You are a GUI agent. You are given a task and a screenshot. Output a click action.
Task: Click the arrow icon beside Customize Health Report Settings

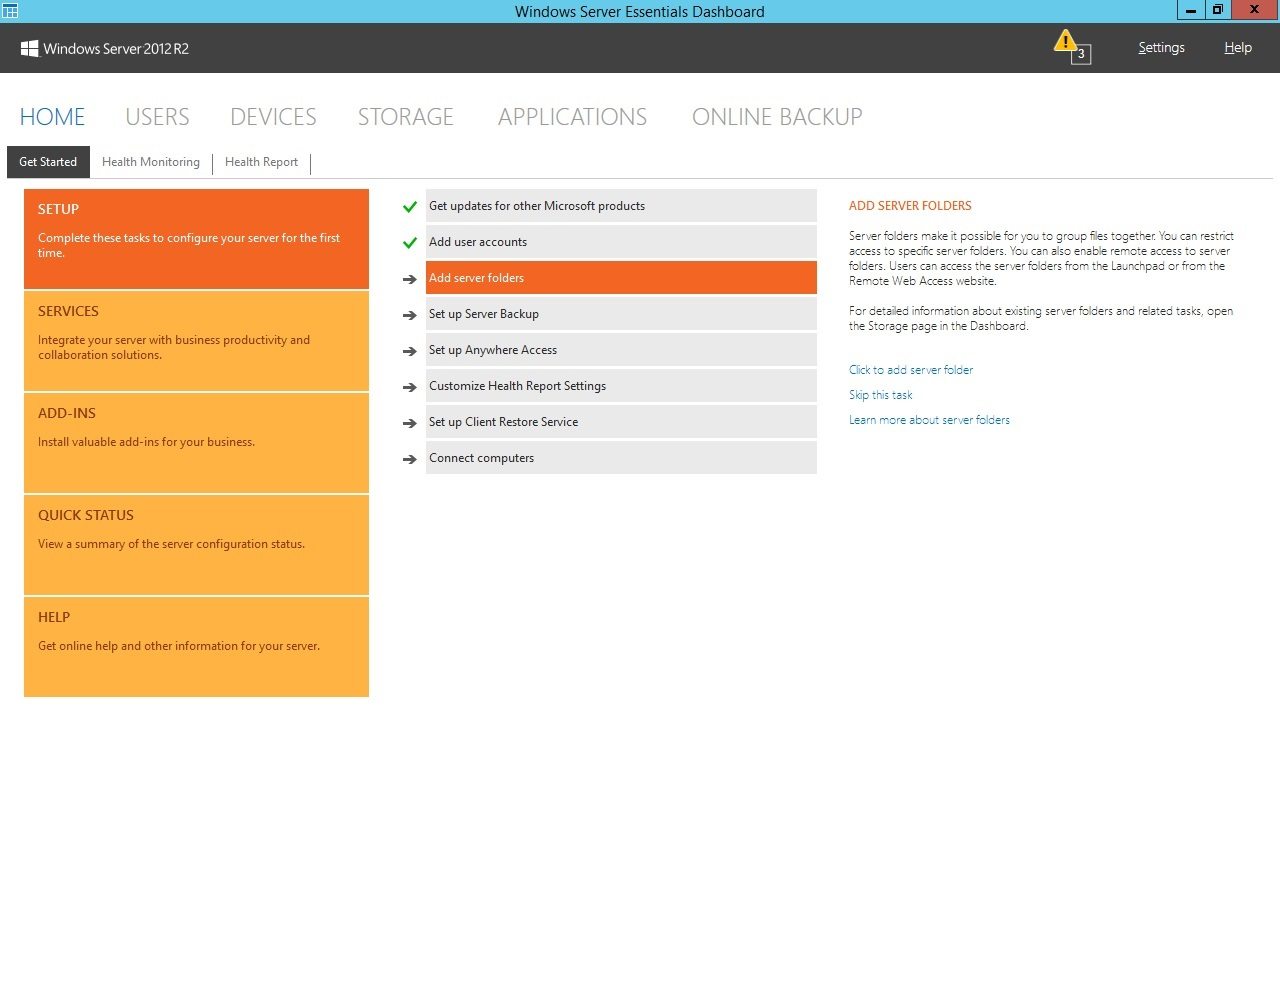tap(410, 387)
